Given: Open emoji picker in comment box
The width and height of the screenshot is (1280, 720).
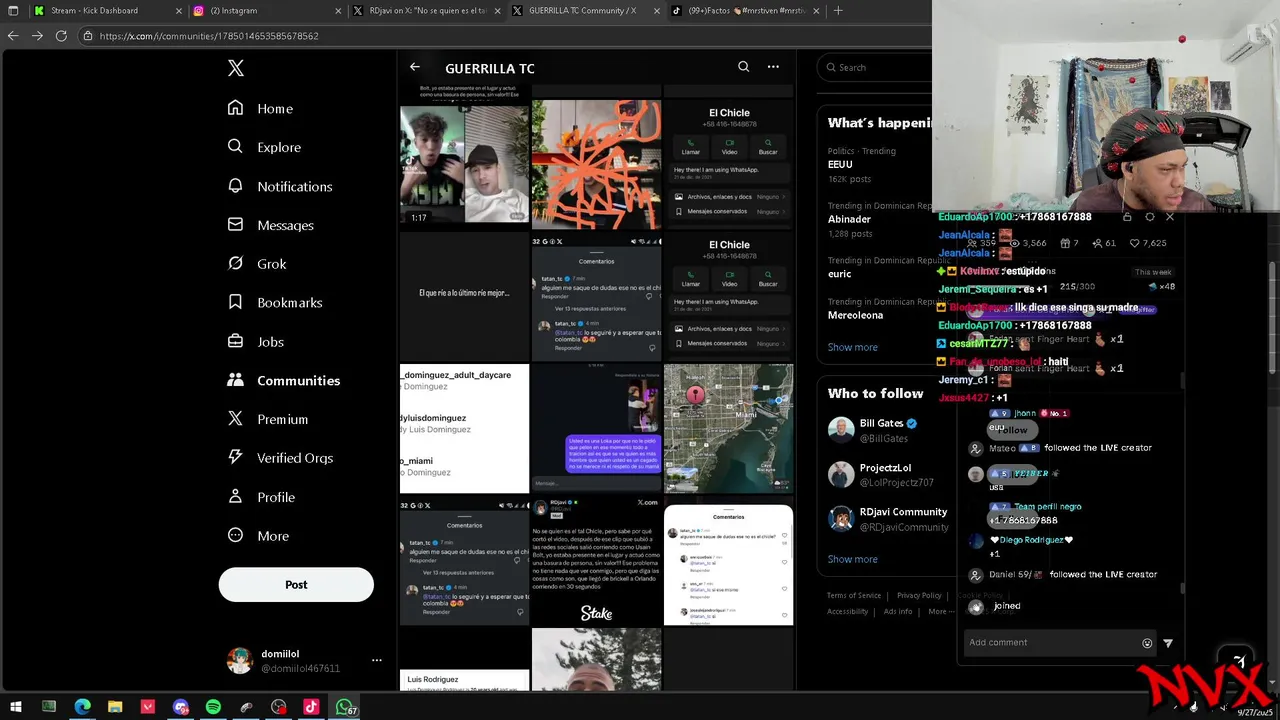Looking at the screenshot, I should 1147,643.
